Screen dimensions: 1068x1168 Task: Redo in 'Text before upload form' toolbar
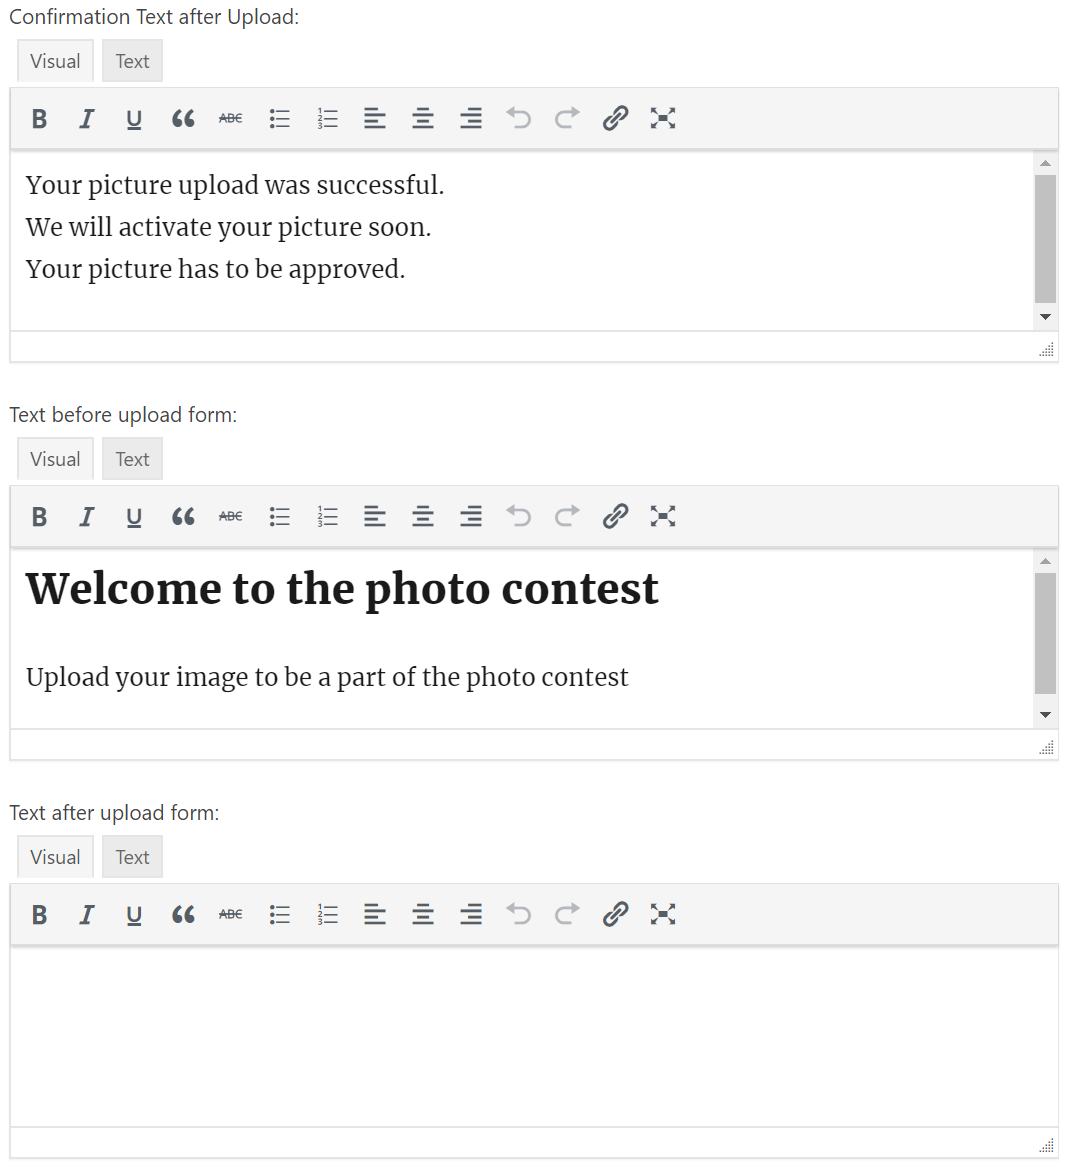point(567,516)
